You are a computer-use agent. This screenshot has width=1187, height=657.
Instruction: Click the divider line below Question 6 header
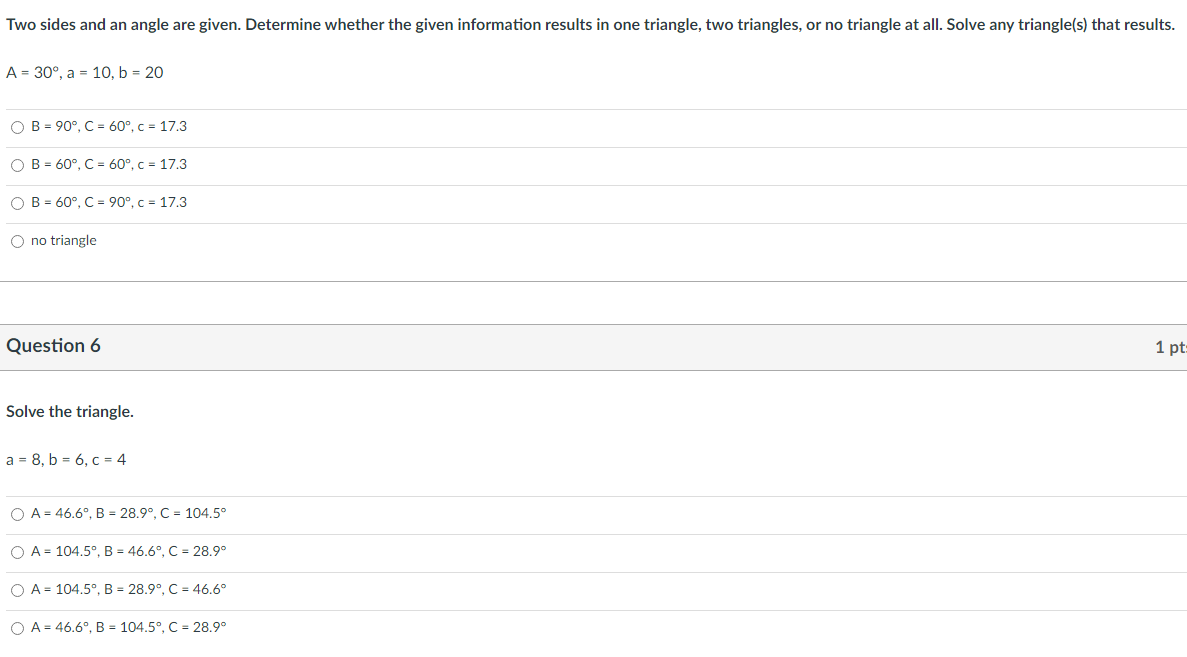coord(593,369)
